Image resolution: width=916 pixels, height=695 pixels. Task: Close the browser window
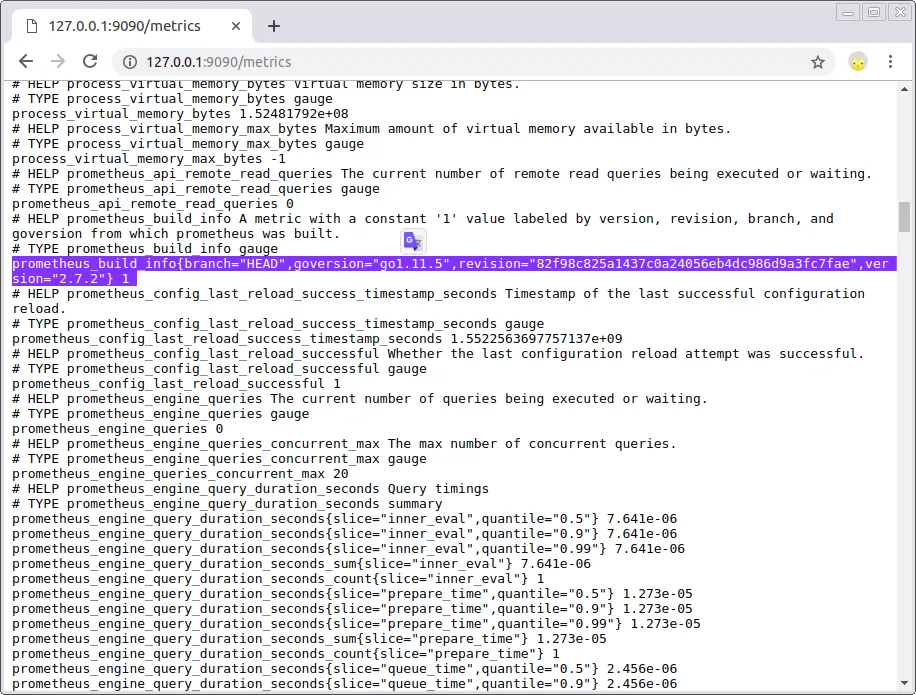(900, 12)
